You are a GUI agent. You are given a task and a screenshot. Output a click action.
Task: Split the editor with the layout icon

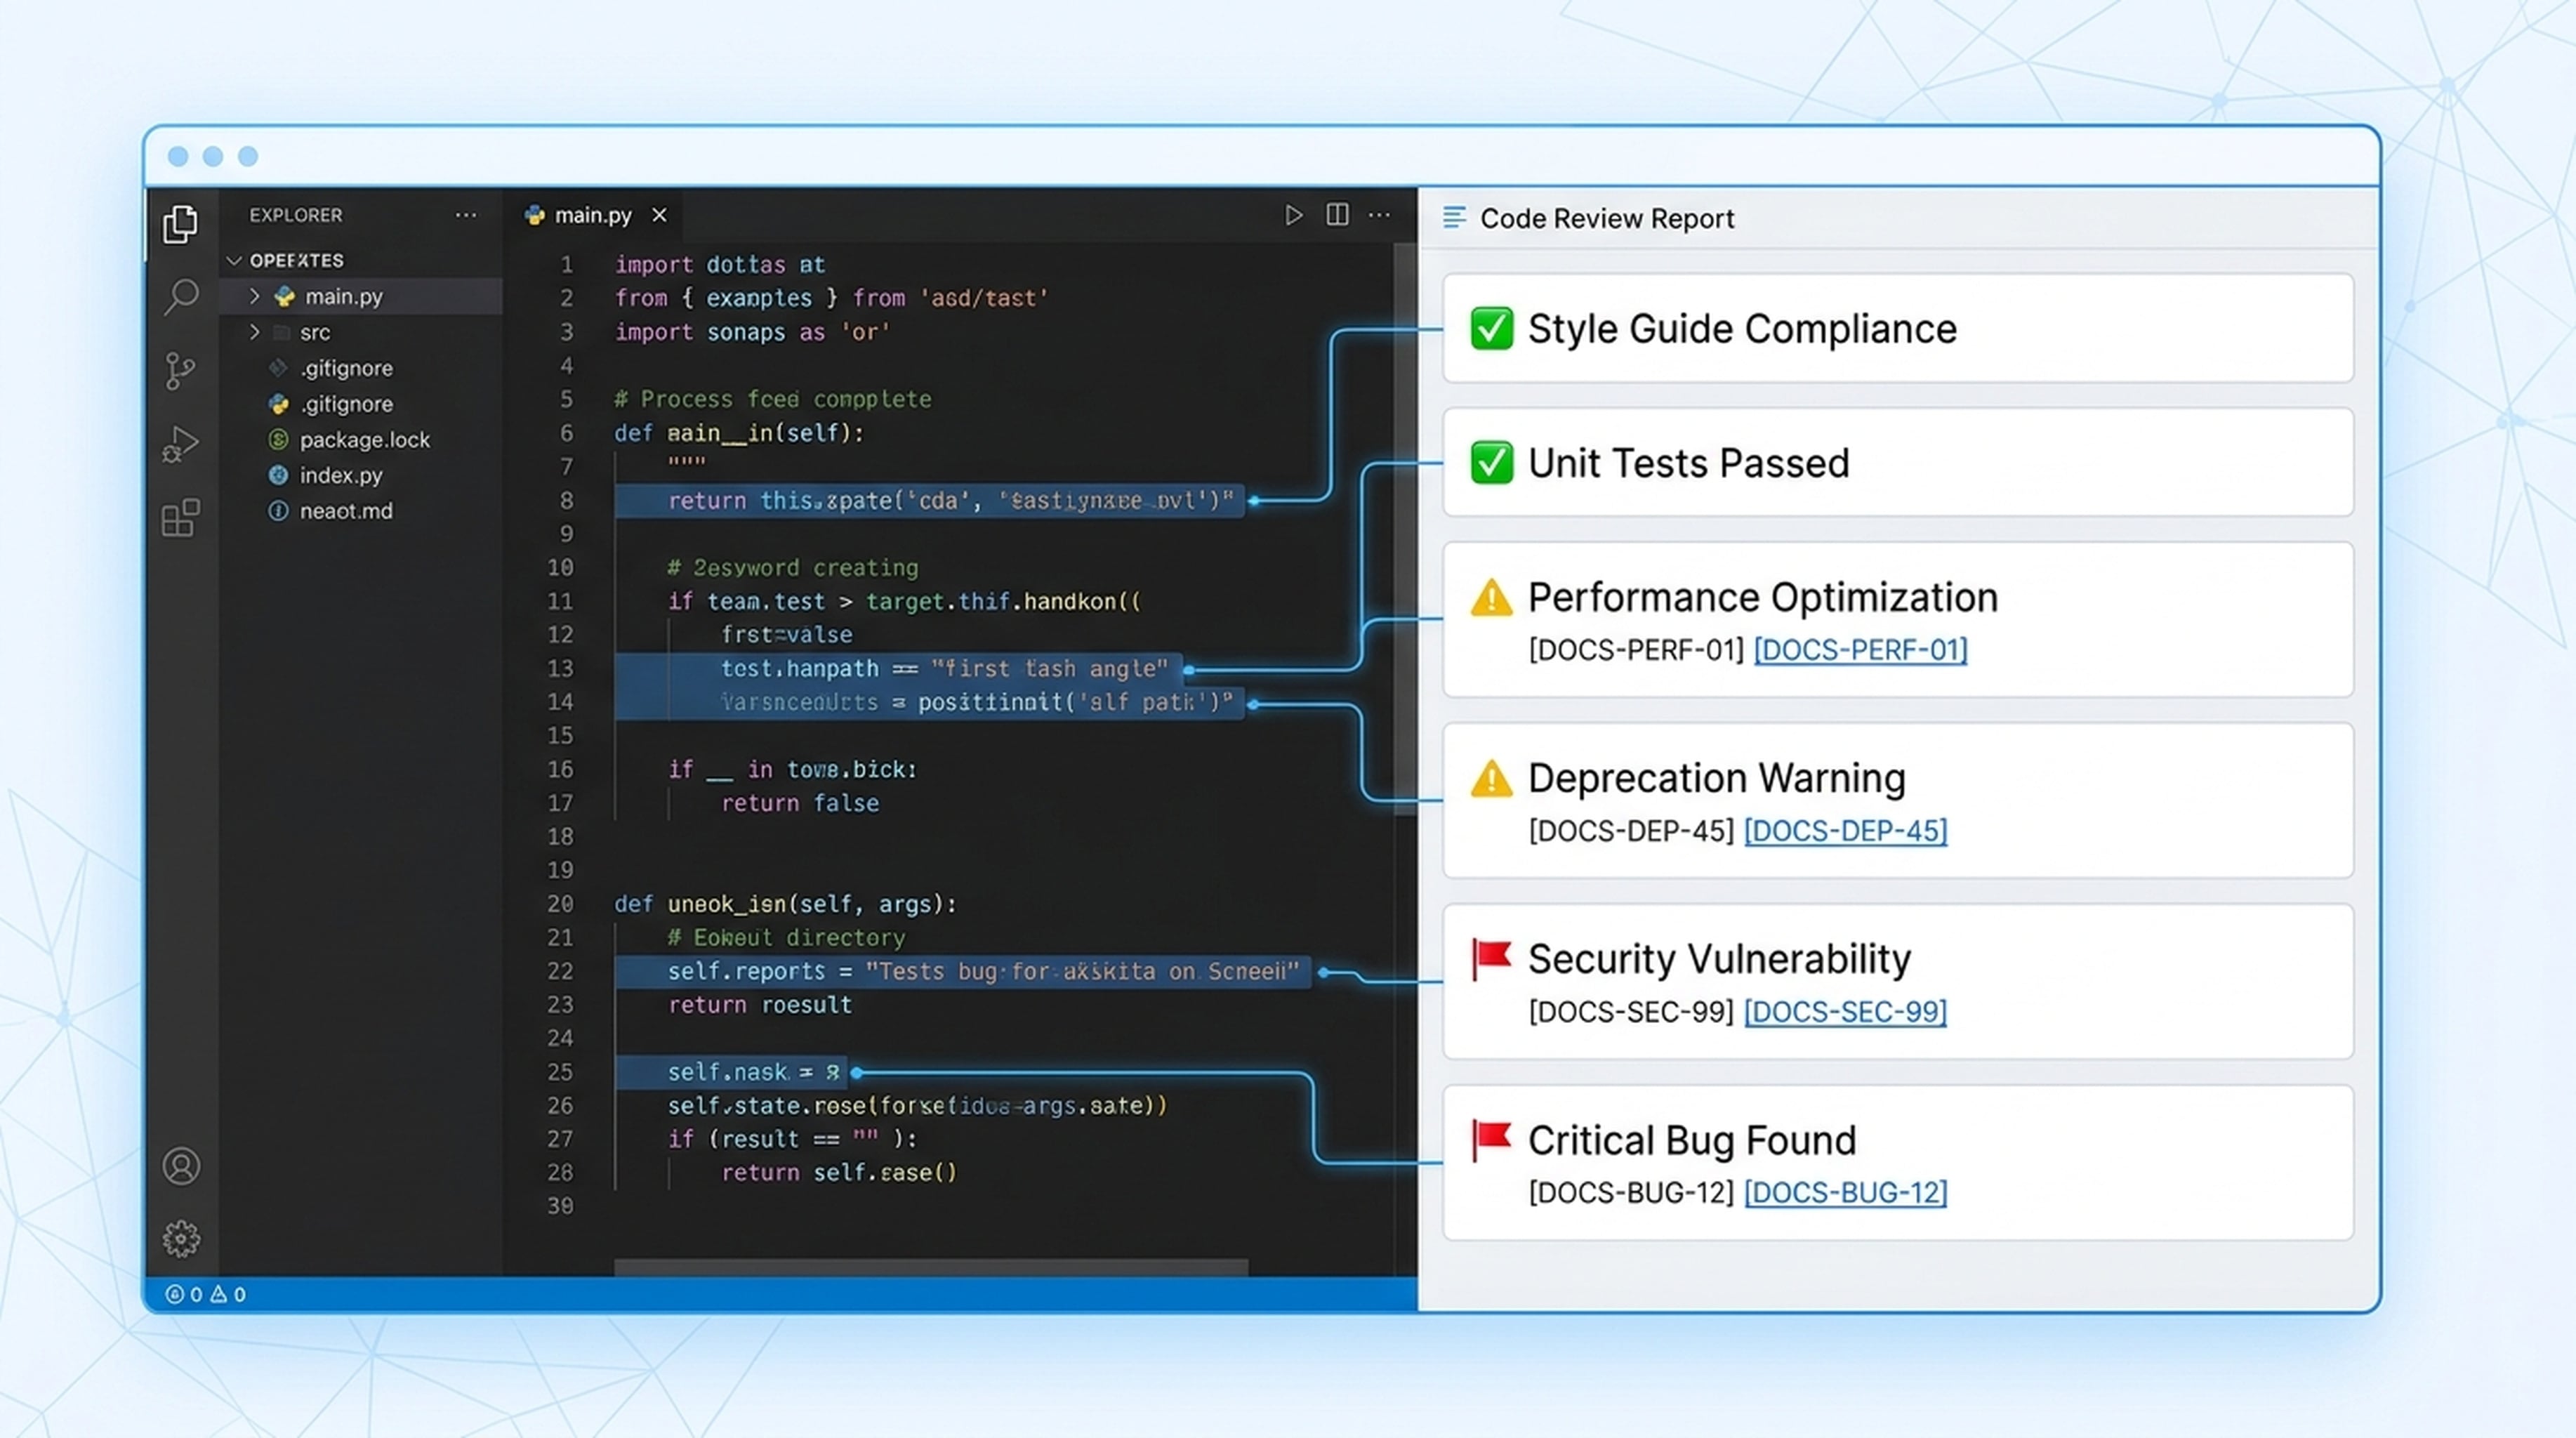pyautogui.click(x=1337, y=214)
